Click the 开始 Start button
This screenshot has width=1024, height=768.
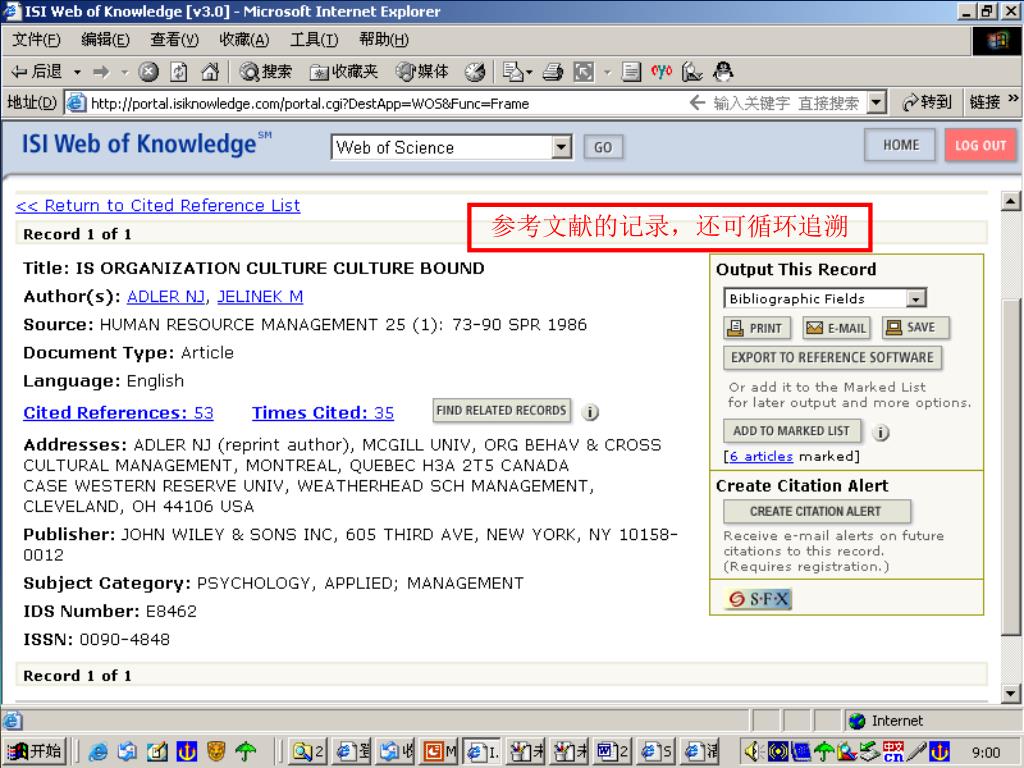pyautogui.click(x=37, y=752)
